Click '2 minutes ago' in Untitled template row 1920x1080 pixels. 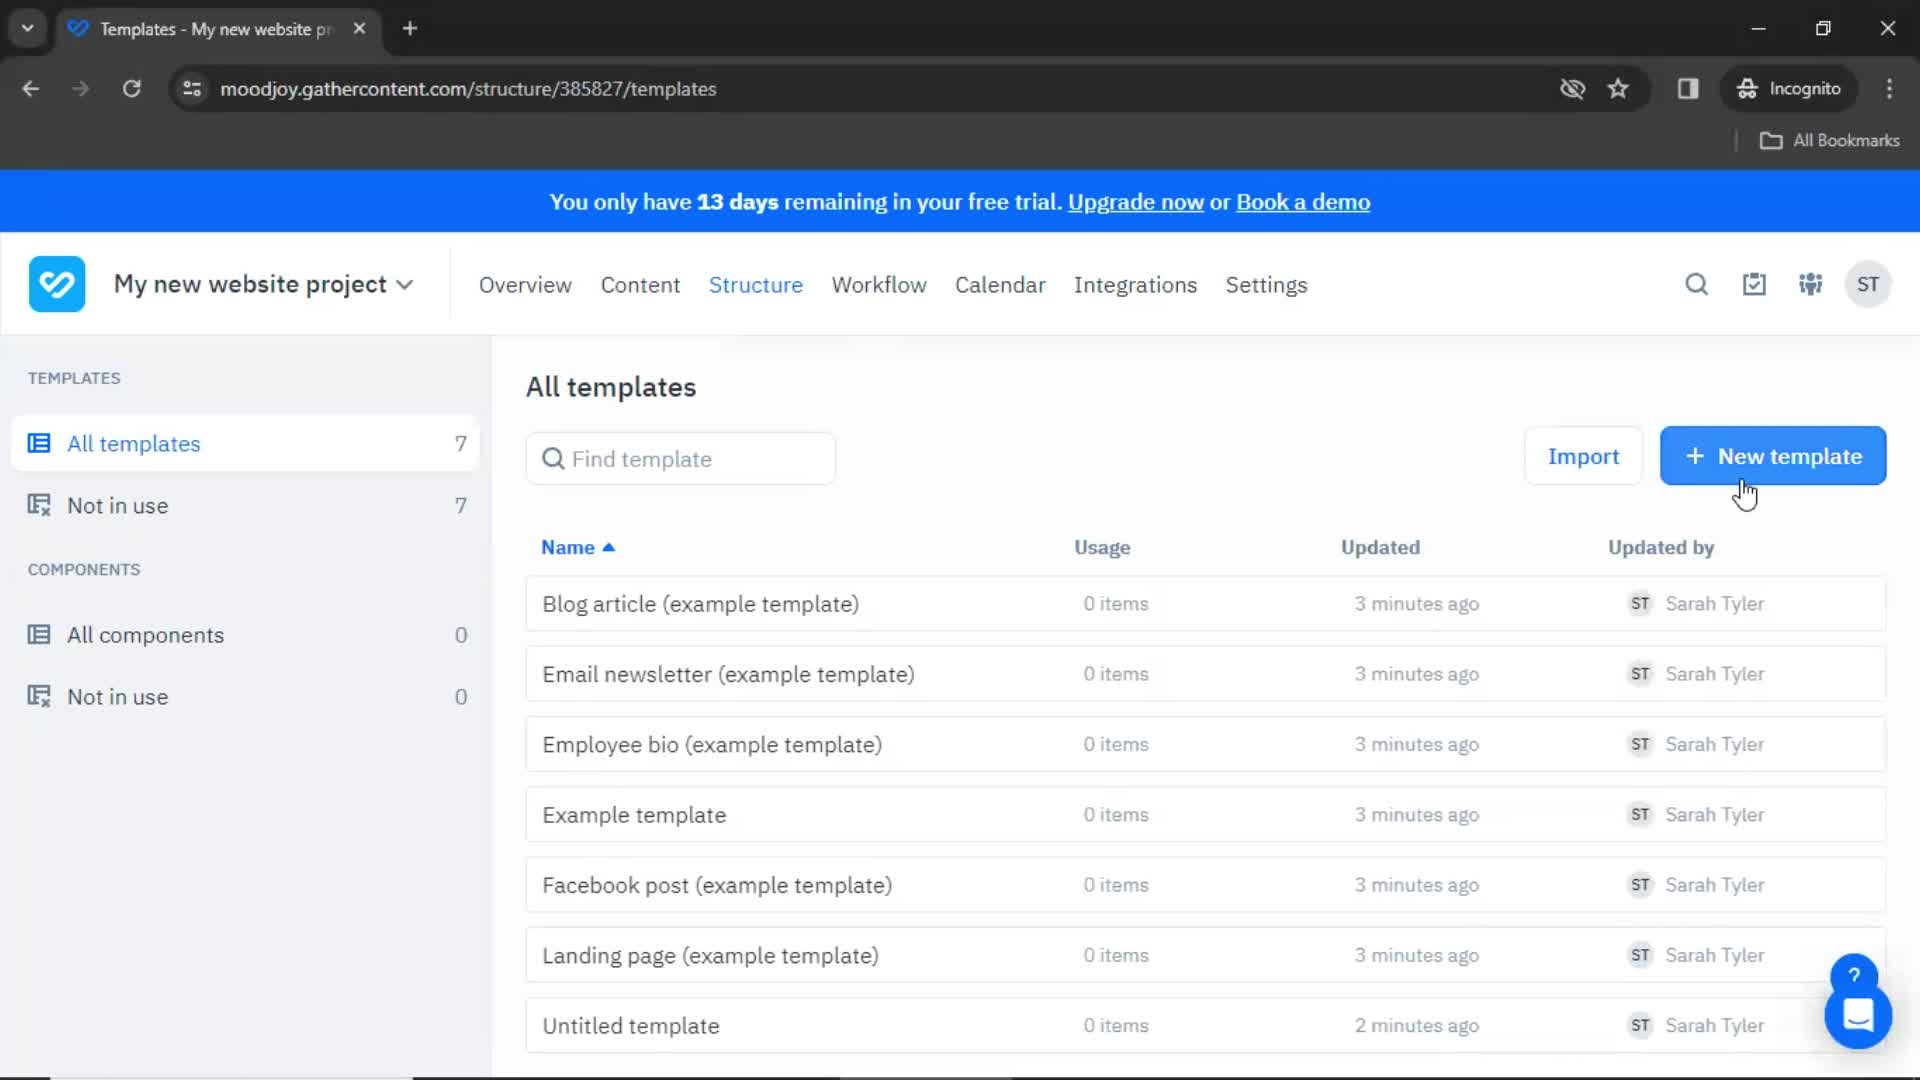point(1417,1026)
